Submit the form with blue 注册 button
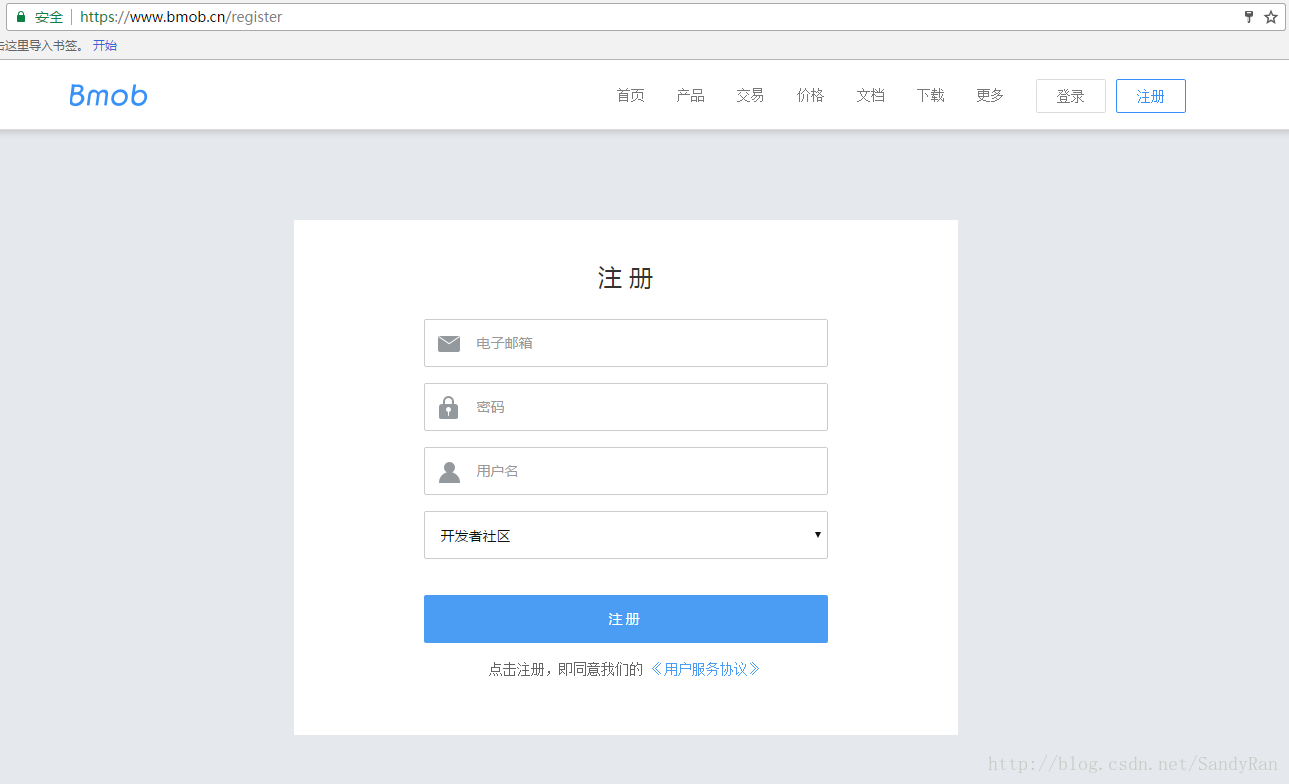1289x784 pixels. tap(626, 619)
